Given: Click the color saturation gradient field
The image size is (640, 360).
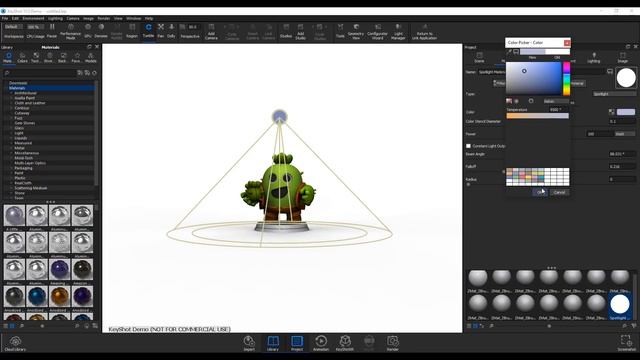Looking at the screenshot, I should coord(534,78).
